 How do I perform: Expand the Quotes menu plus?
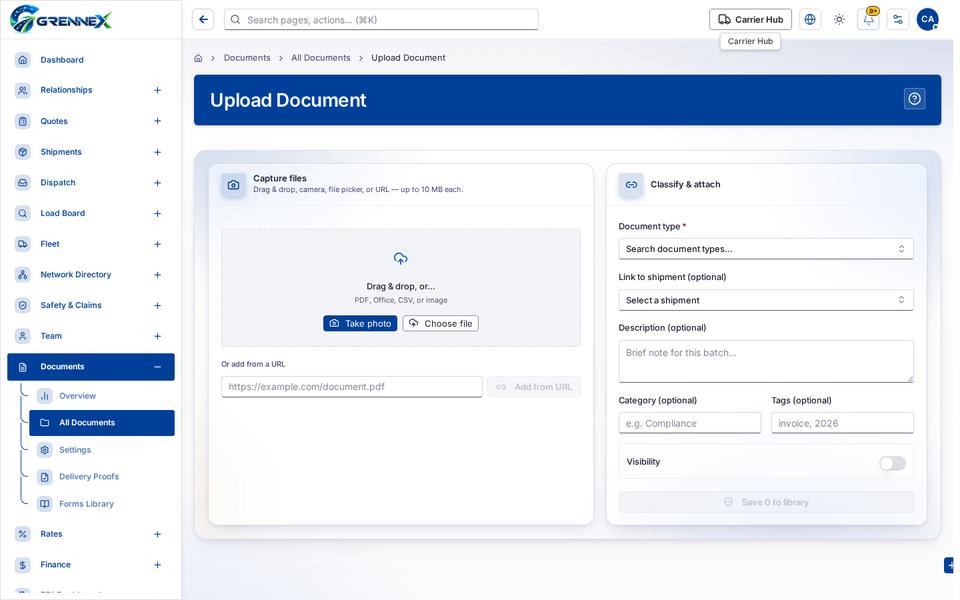[x=157, y=121]
